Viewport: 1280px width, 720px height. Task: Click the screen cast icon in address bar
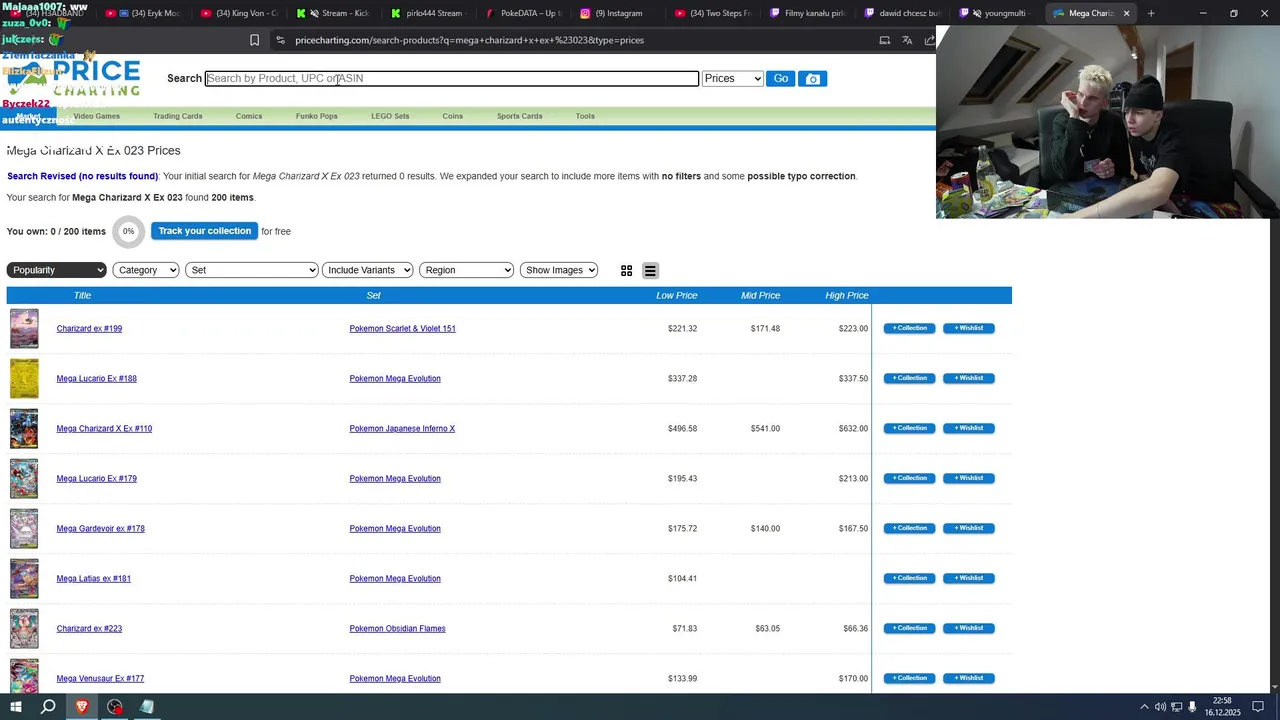coord(884,40)
